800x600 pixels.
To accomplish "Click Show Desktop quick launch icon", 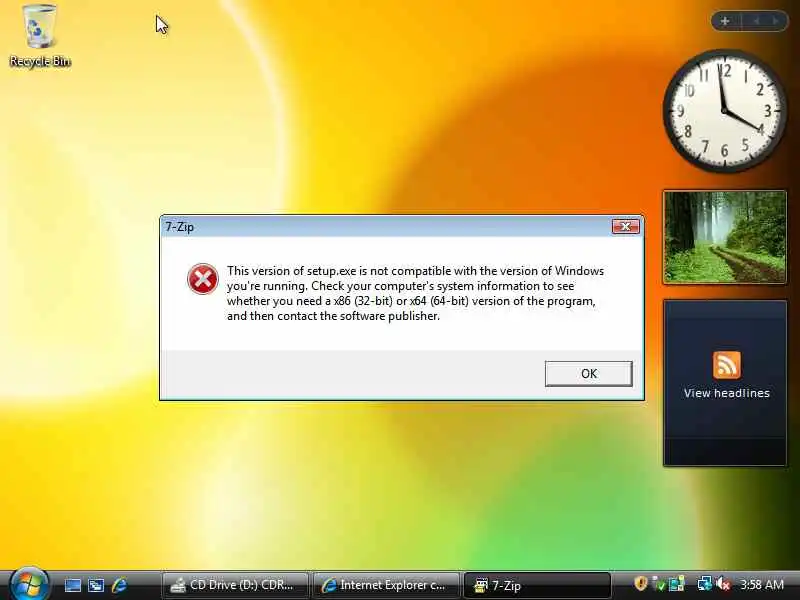I will pos(72,585).
